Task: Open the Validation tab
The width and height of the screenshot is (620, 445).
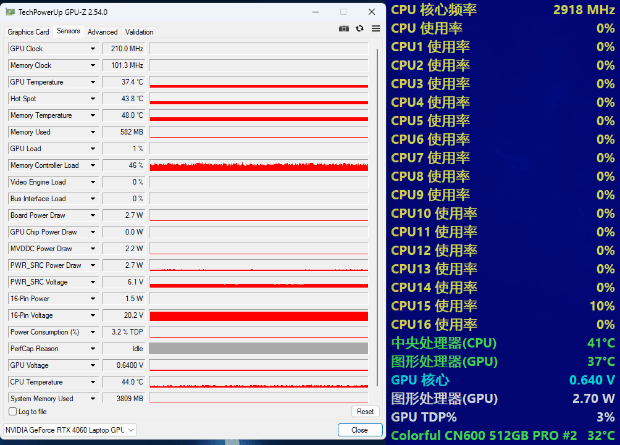Action: tap(139, 32)
